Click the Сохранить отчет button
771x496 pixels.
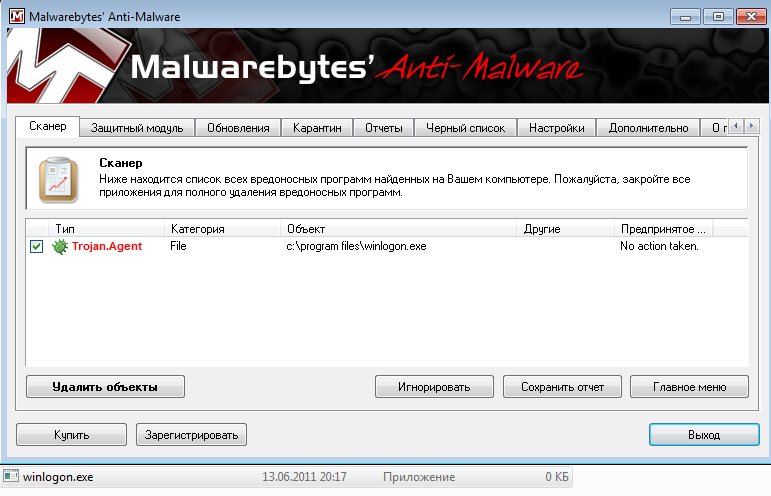(563, 387)
